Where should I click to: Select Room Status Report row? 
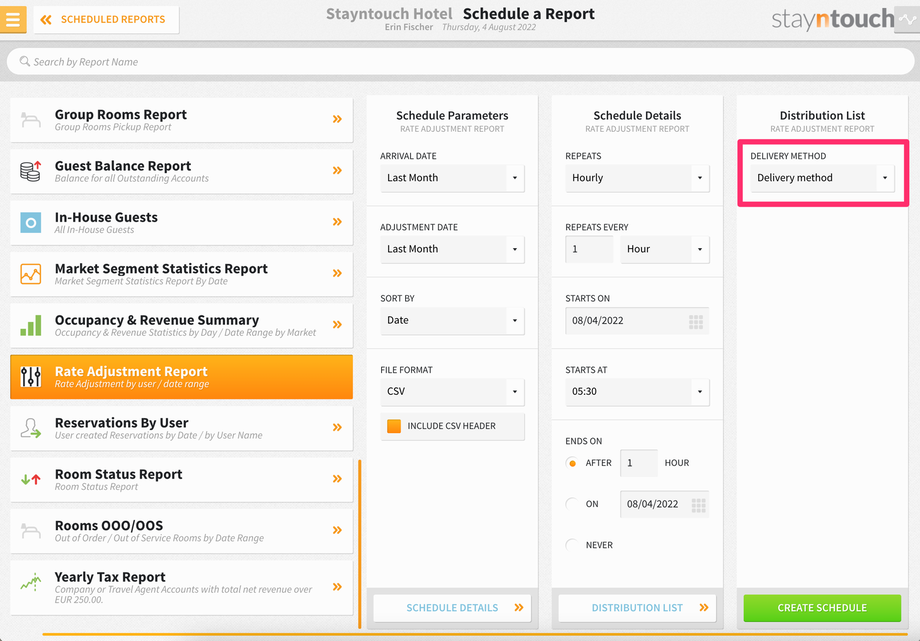pos(181,480)
